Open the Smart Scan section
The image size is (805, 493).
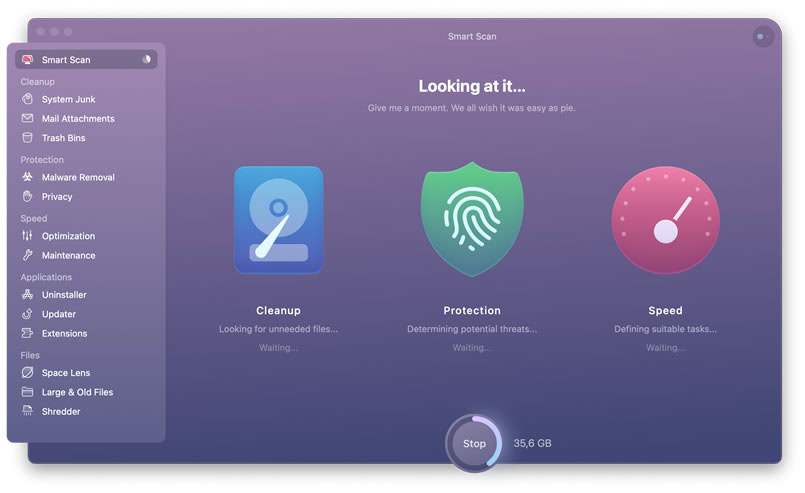(86, 60)
